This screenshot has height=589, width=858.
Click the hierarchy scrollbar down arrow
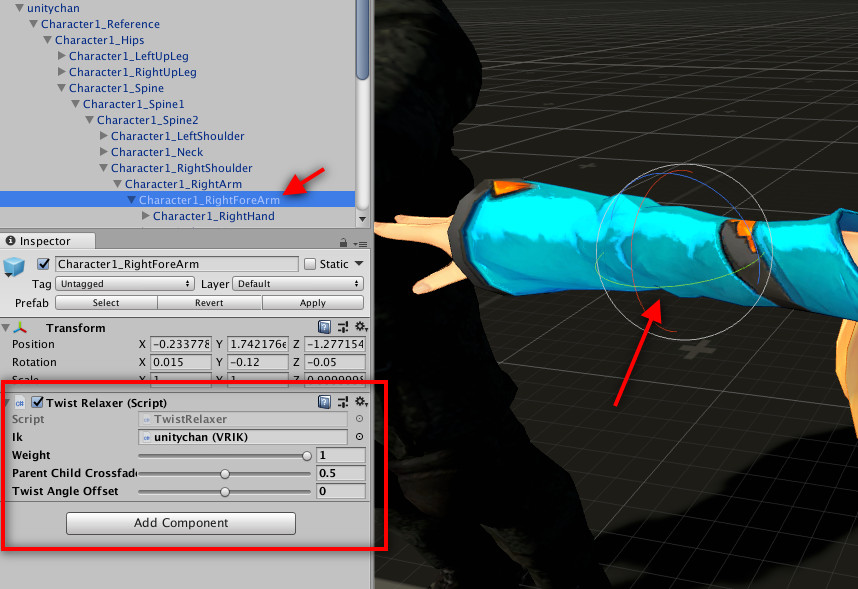pyautogui.click(x=362, y=218)
